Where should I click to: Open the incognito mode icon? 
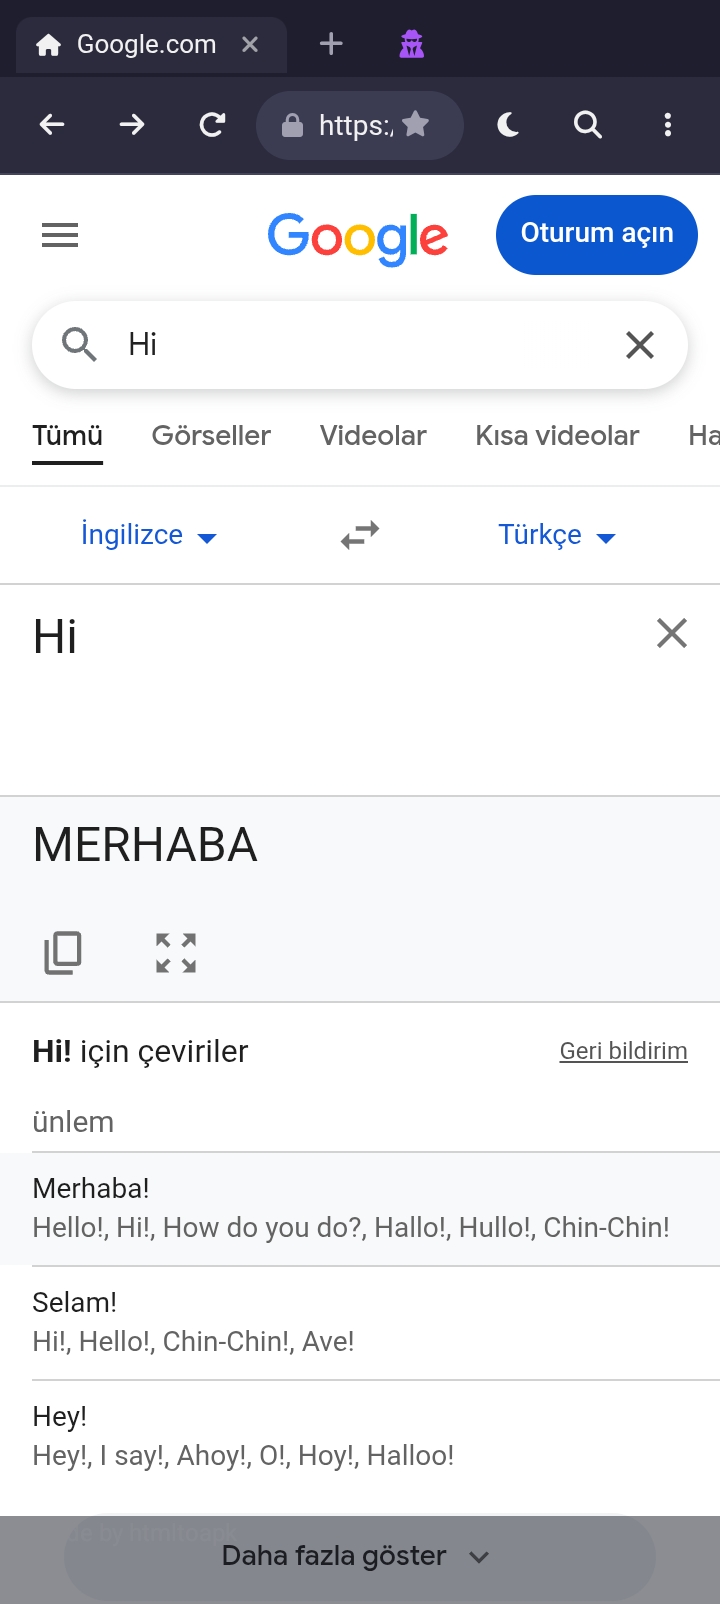(412, 44)
